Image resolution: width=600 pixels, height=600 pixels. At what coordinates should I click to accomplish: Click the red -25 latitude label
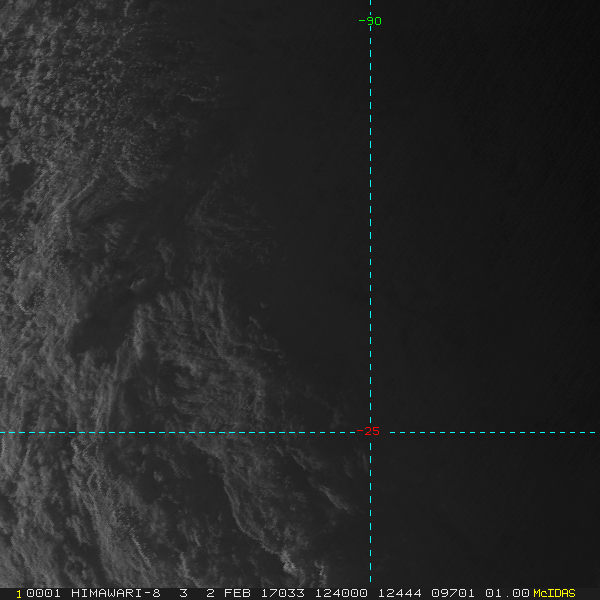369,432
